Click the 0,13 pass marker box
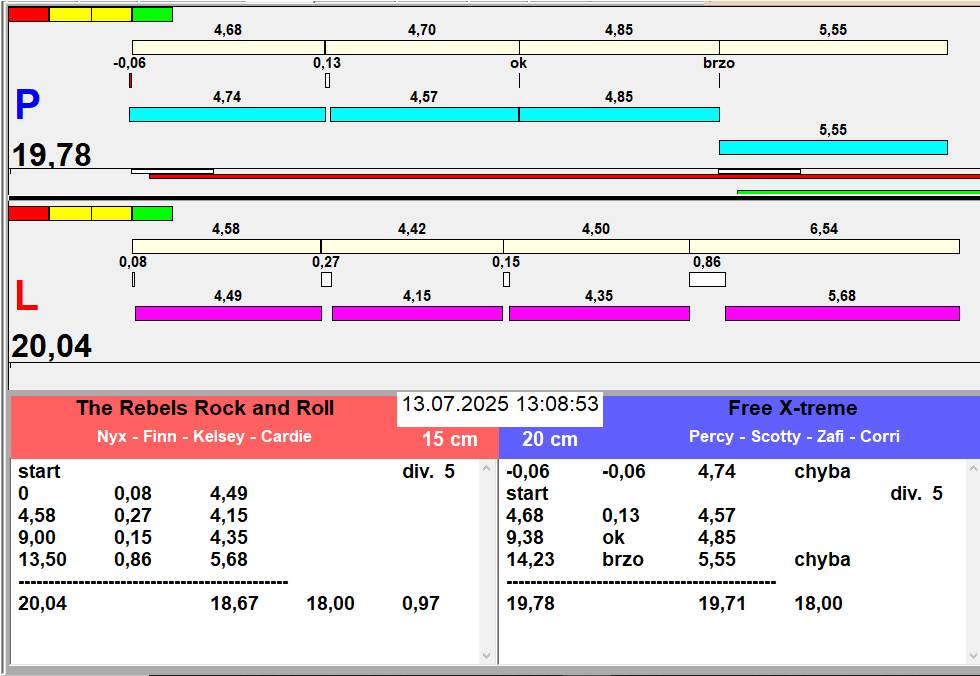This screenshot has height=676, width=980. 328,81
